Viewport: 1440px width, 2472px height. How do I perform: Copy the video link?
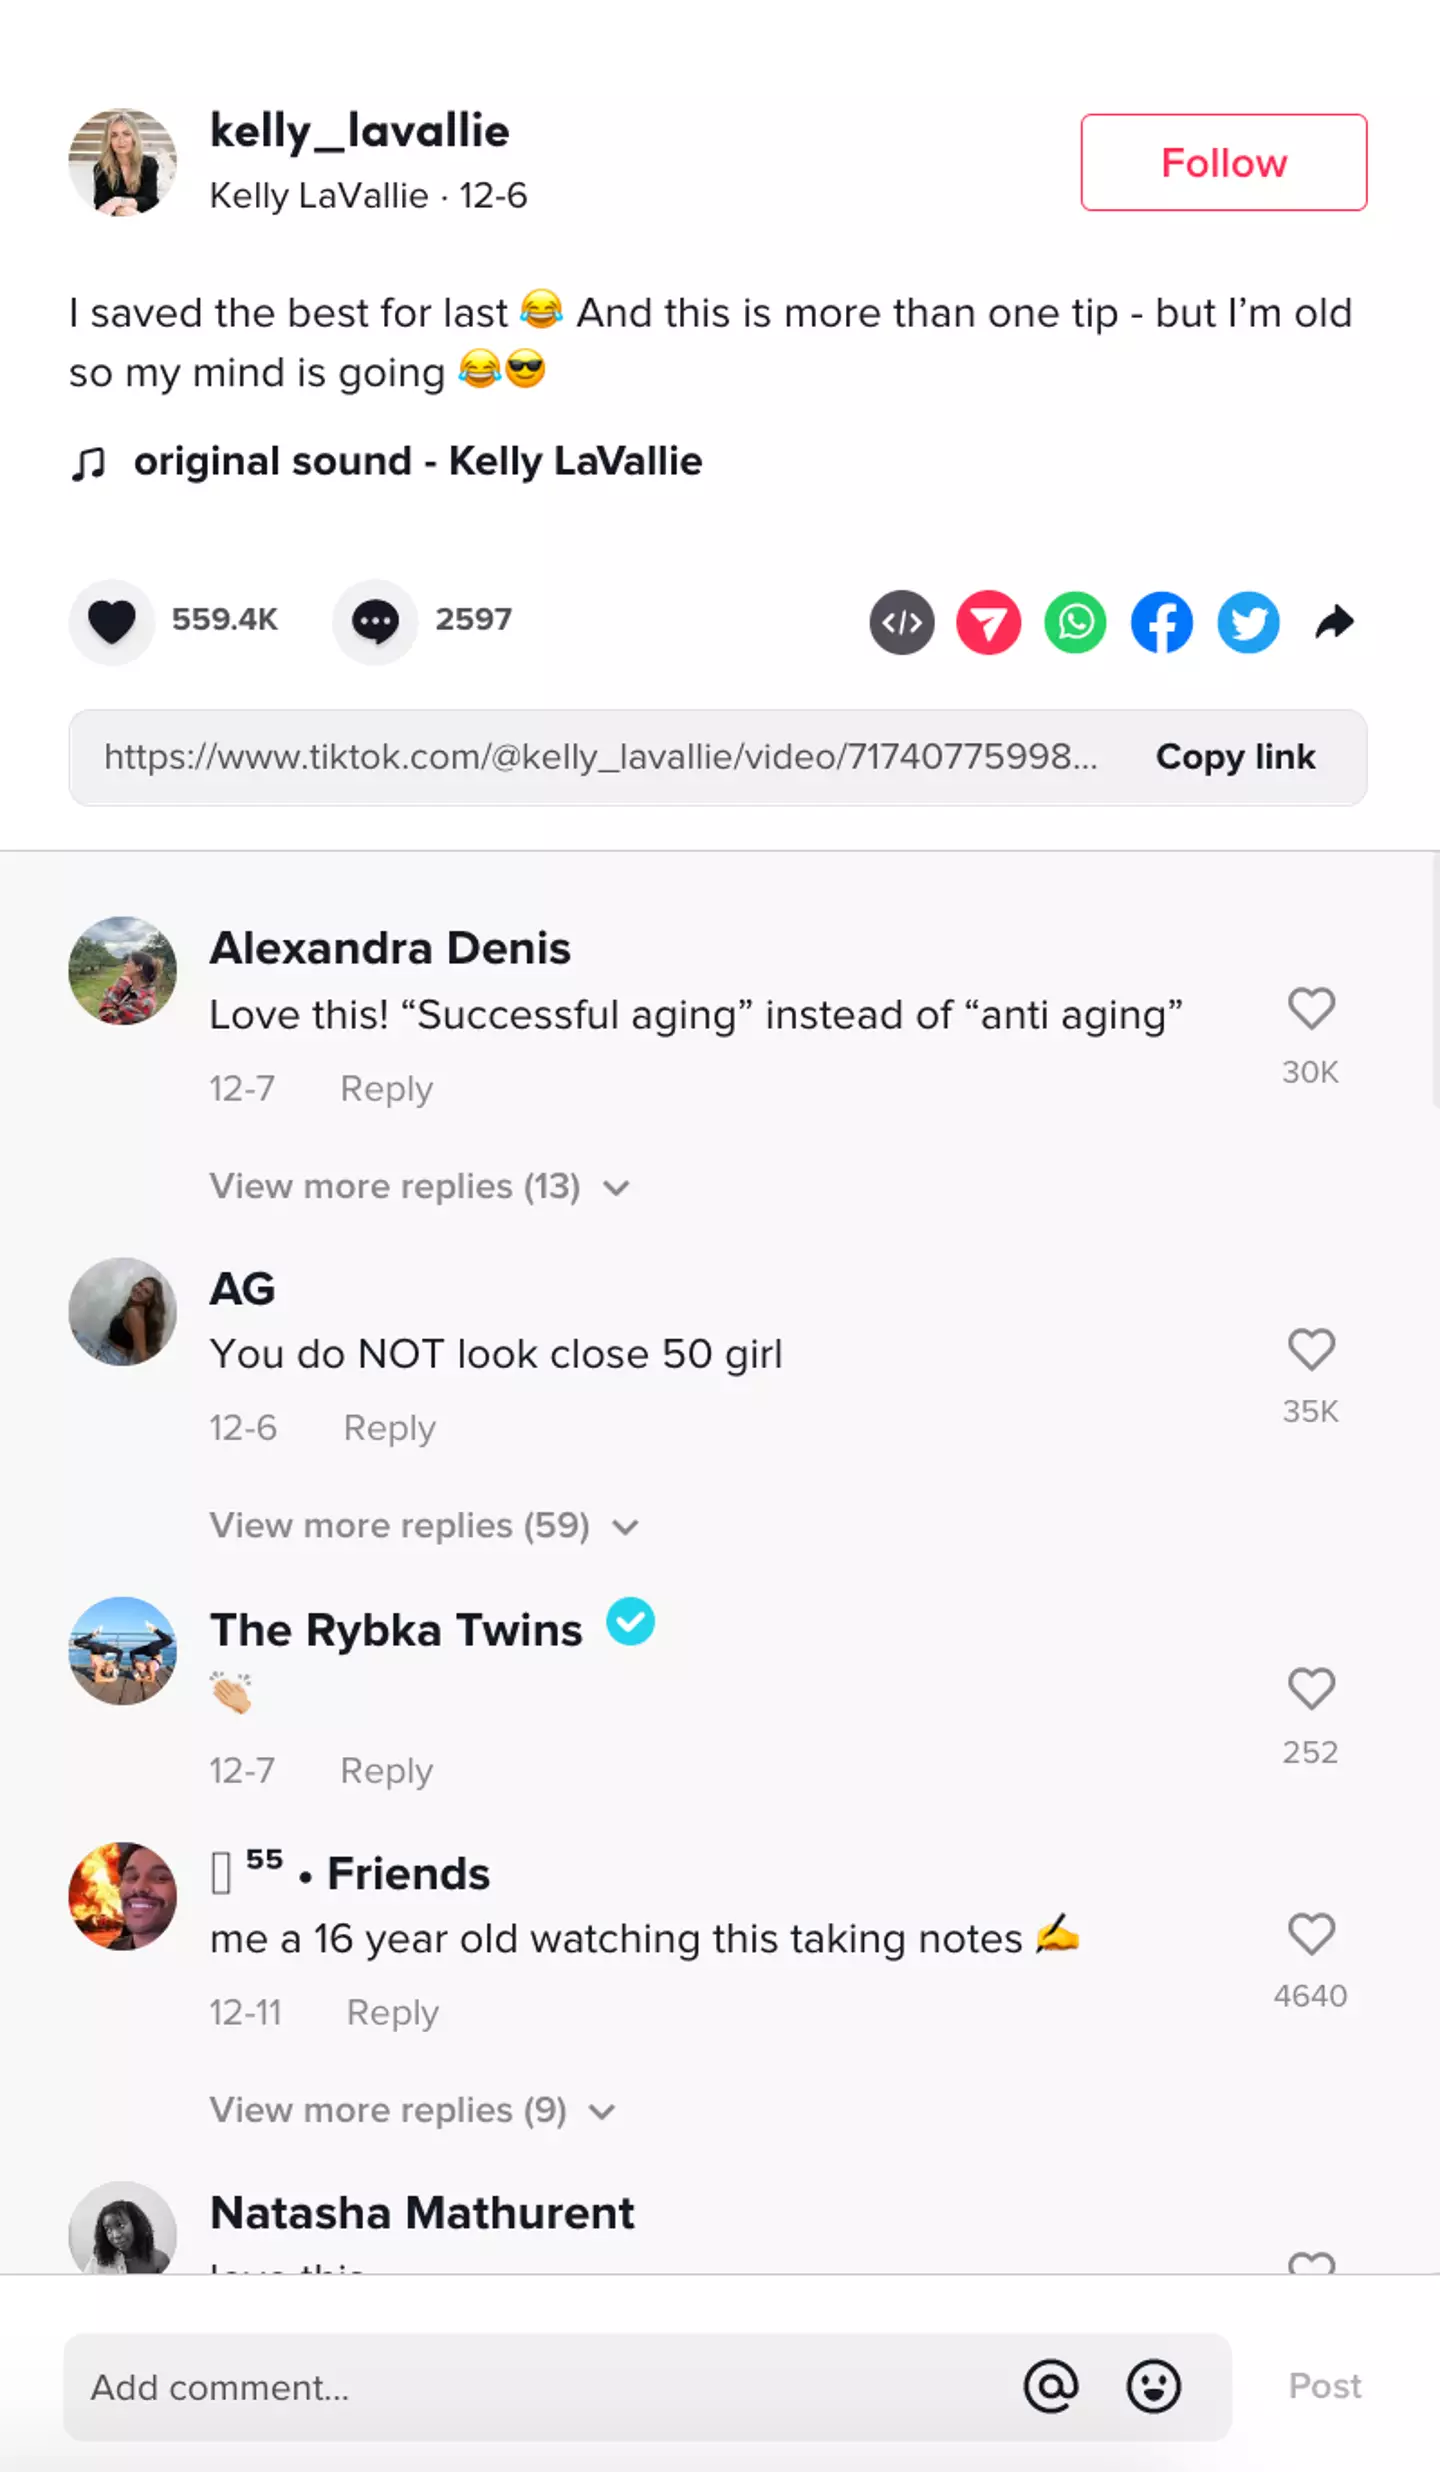tap(1235, 757)
